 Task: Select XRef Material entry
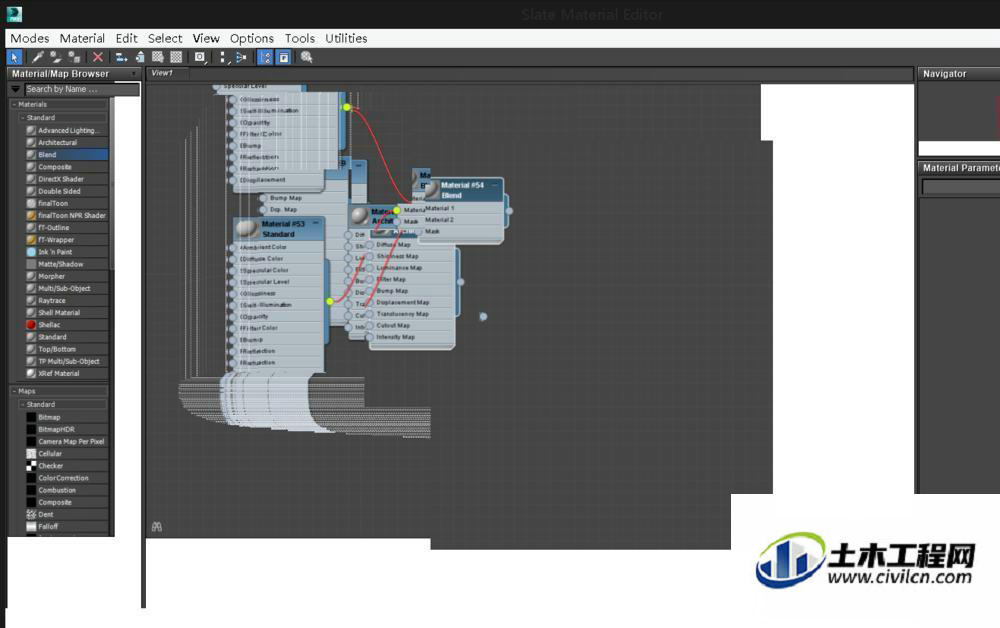click(x=66, y=374)
